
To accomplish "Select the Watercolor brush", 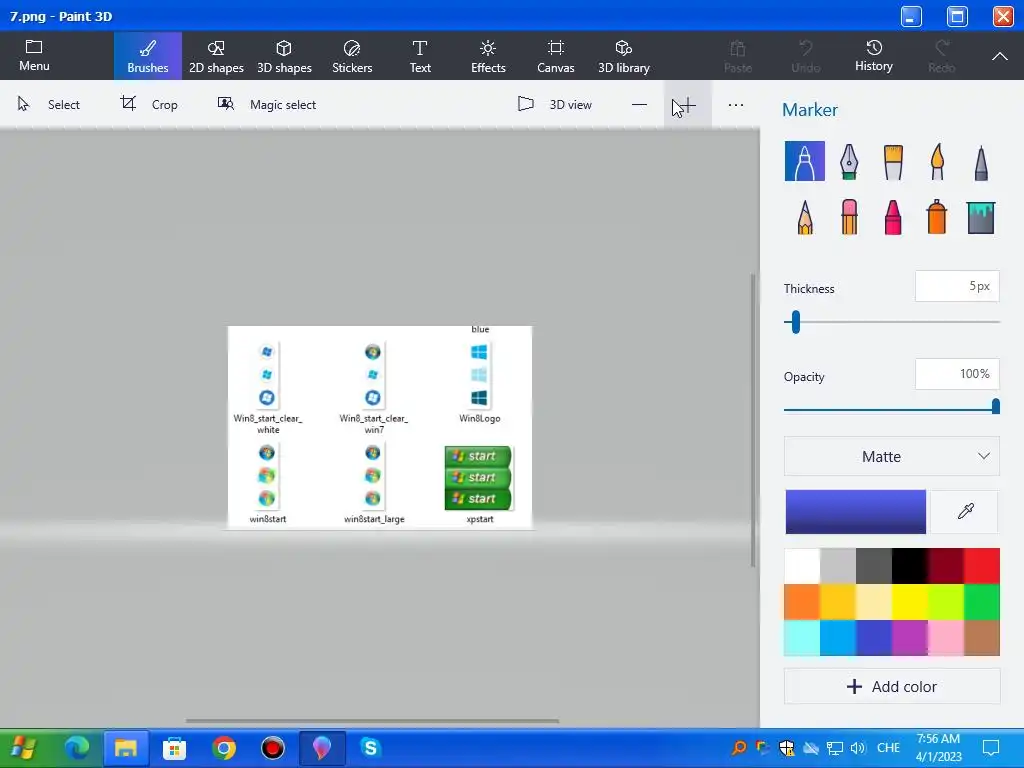I will pos(937,161).
